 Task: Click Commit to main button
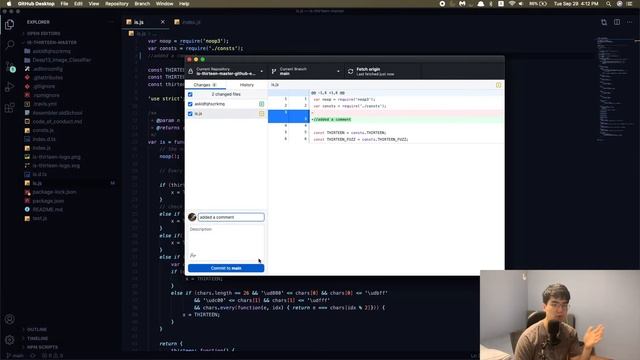point(226,268)
